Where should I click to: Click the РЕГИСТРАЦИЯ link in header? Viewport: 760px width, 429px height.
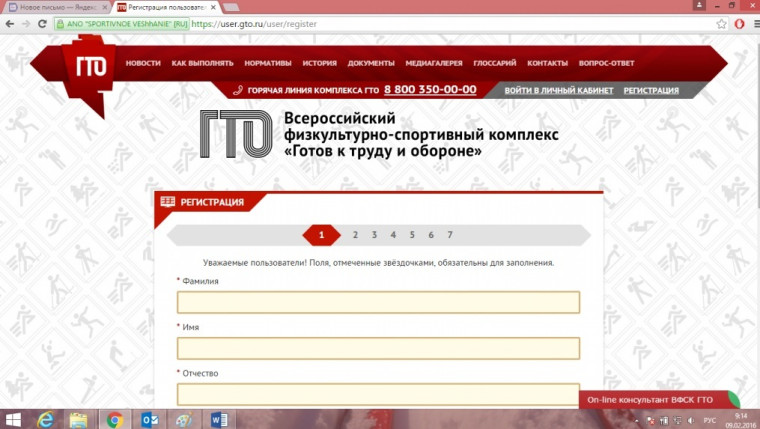click(651, 90)
